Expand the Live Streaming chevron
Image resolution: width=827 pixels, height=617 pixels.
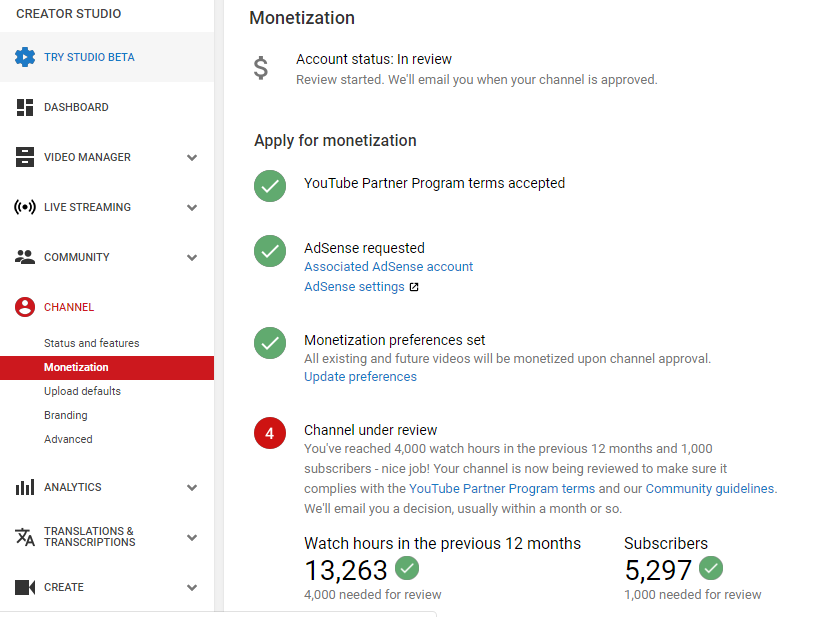click(x=192, y=207)
